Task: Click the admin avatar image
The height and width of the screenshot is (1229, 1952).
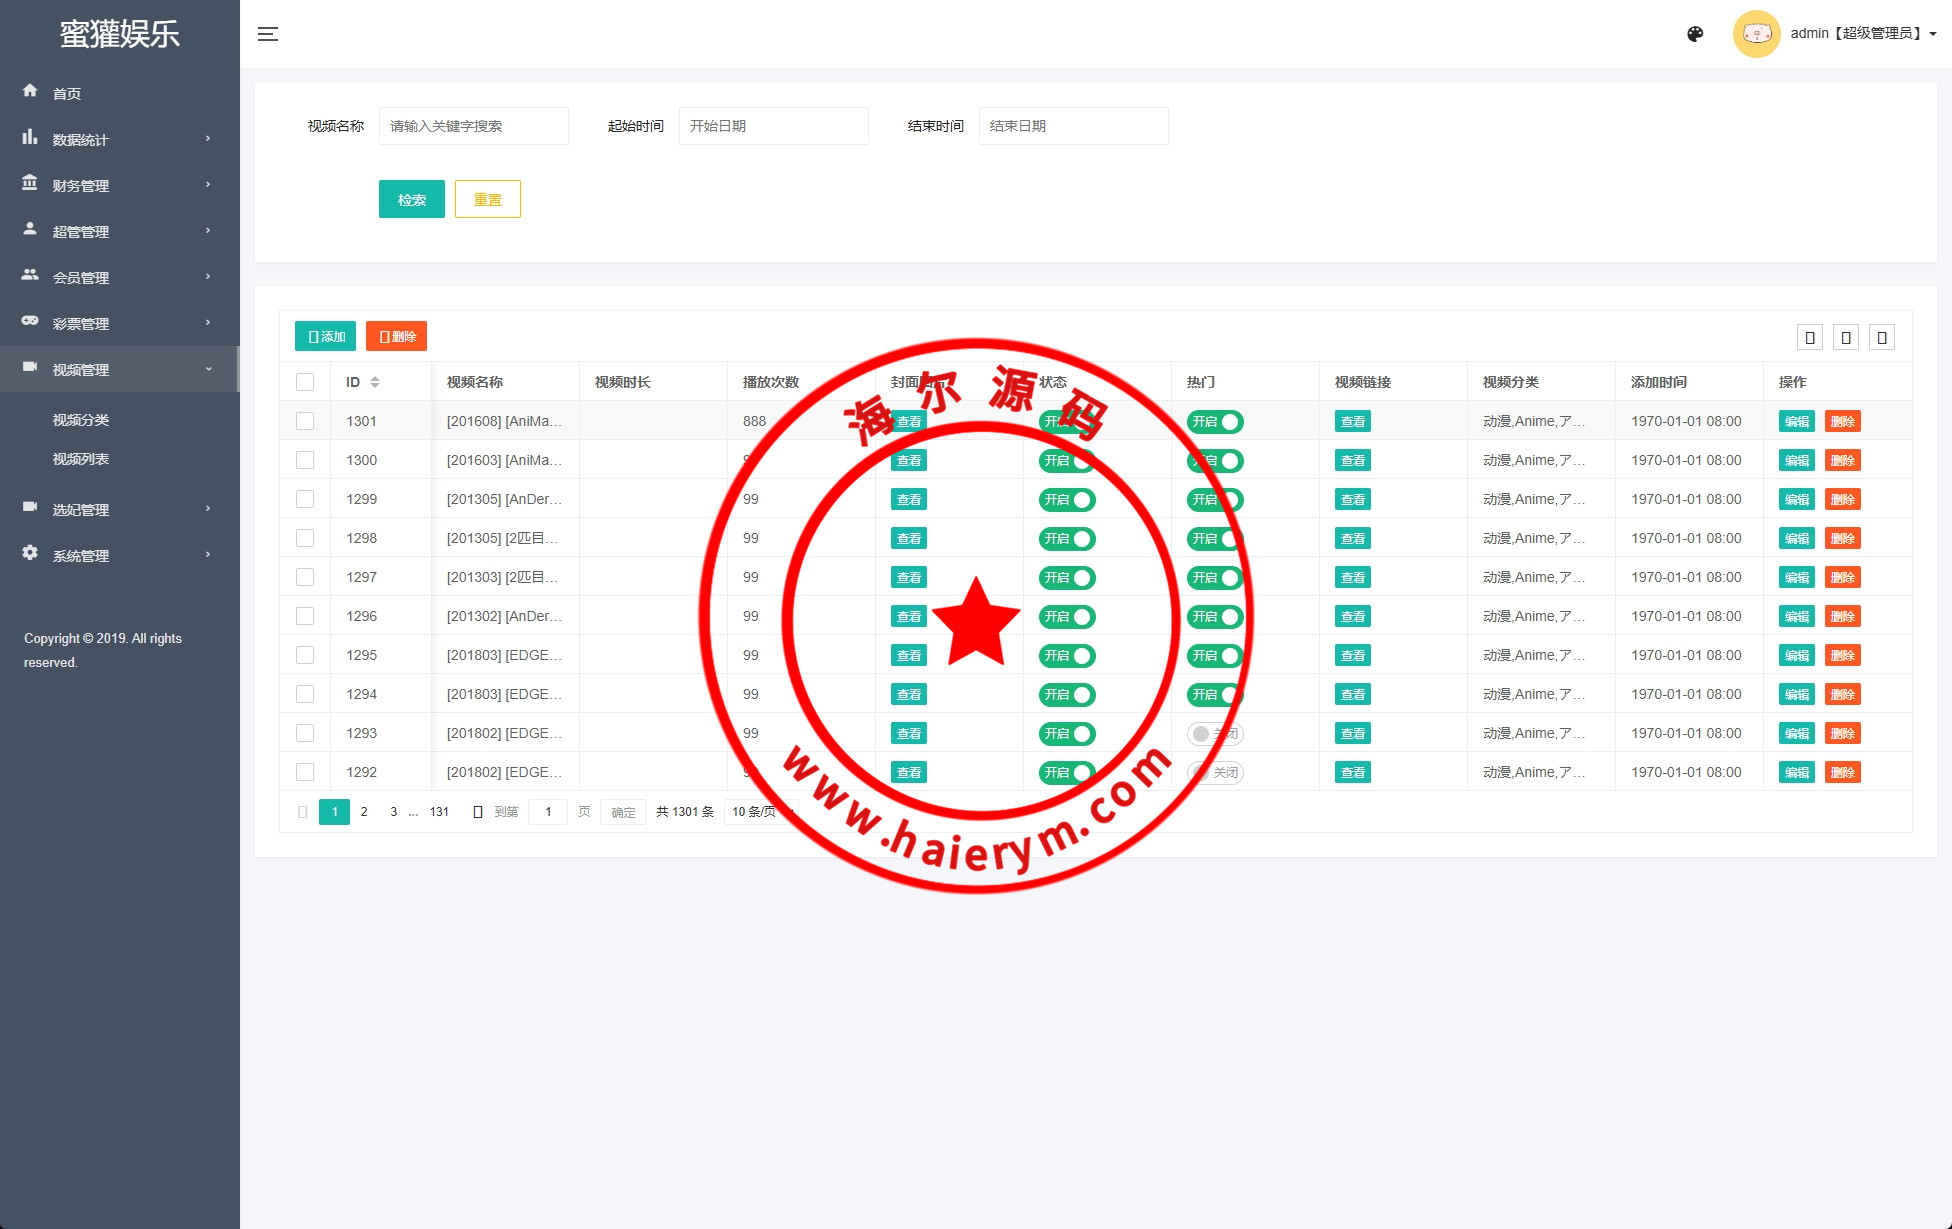Action: pos(1756,34)
